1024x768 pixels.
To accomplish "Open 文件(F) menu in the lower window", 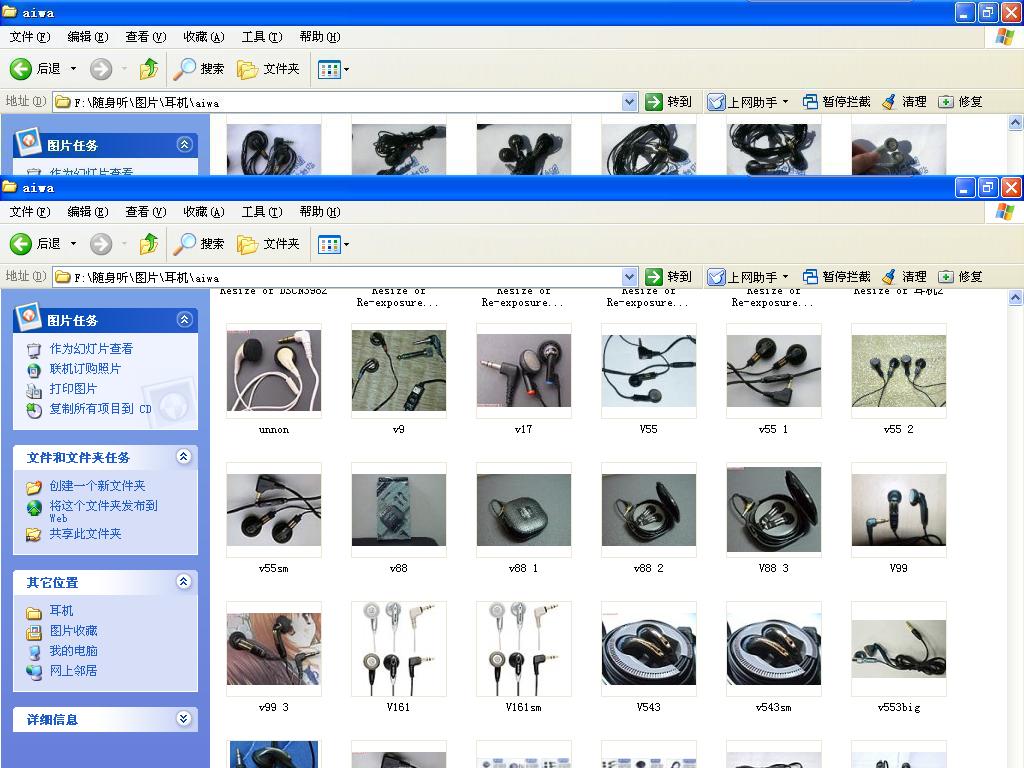I will pyautogui.click(x=30, y=212).
